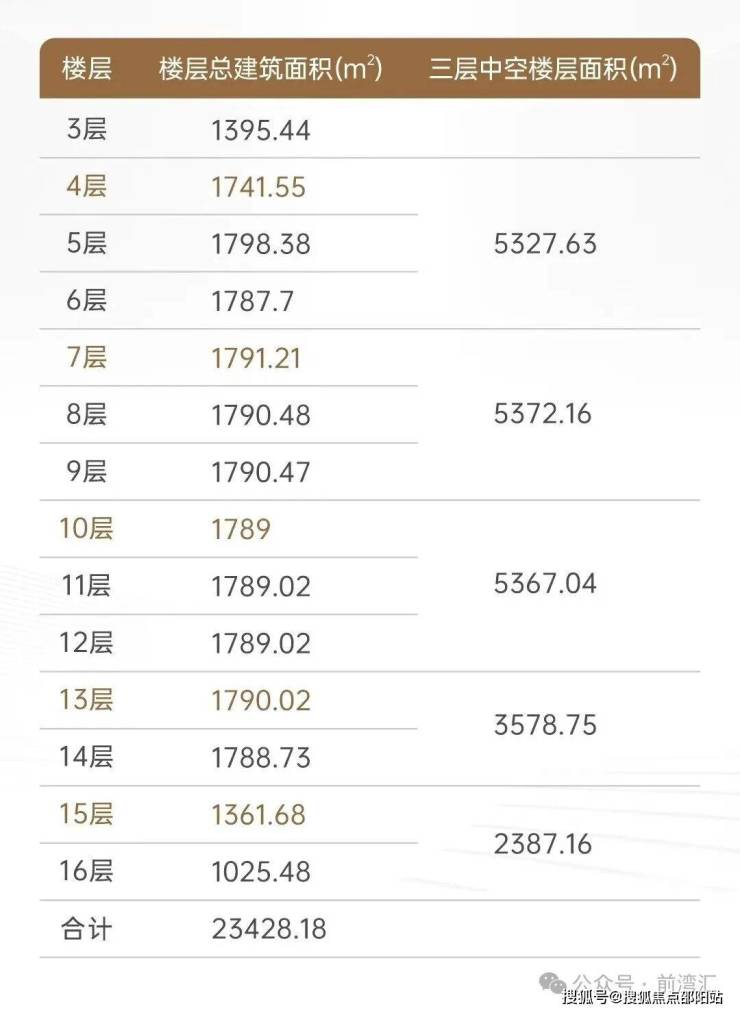Select the 2387.16 combined area value
Screen dimensions: 740x1013
point(545,844)
